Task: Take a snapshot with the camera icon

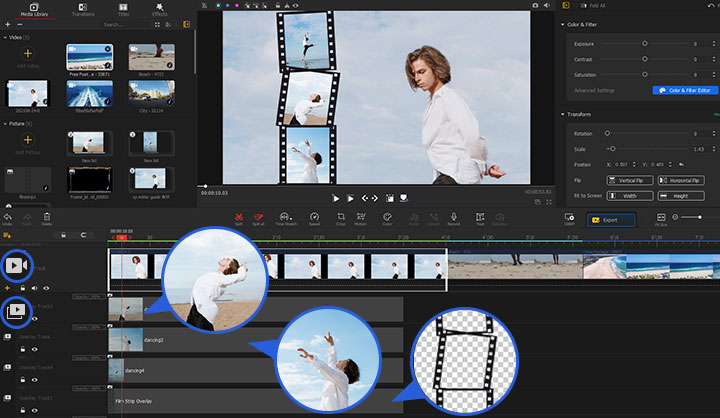Action: (x=535, y=6)
